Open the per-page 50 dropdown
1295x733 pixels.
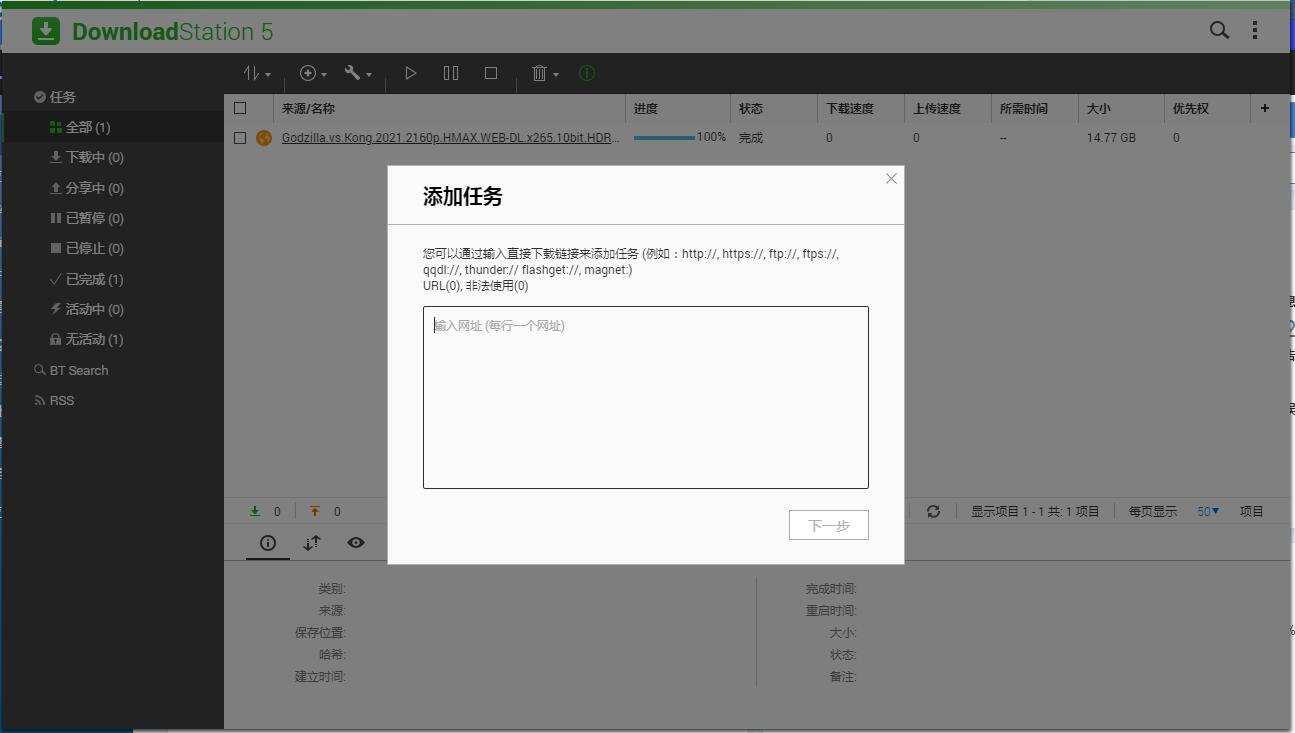tap(1207, 511)
